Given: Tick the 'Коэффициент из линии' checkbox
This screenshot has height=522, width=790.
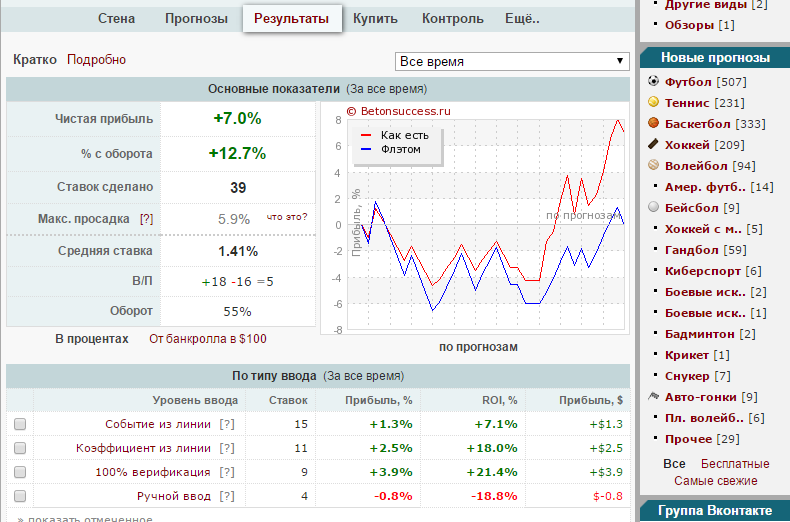Looking at the screenshot, I should 20,448.
